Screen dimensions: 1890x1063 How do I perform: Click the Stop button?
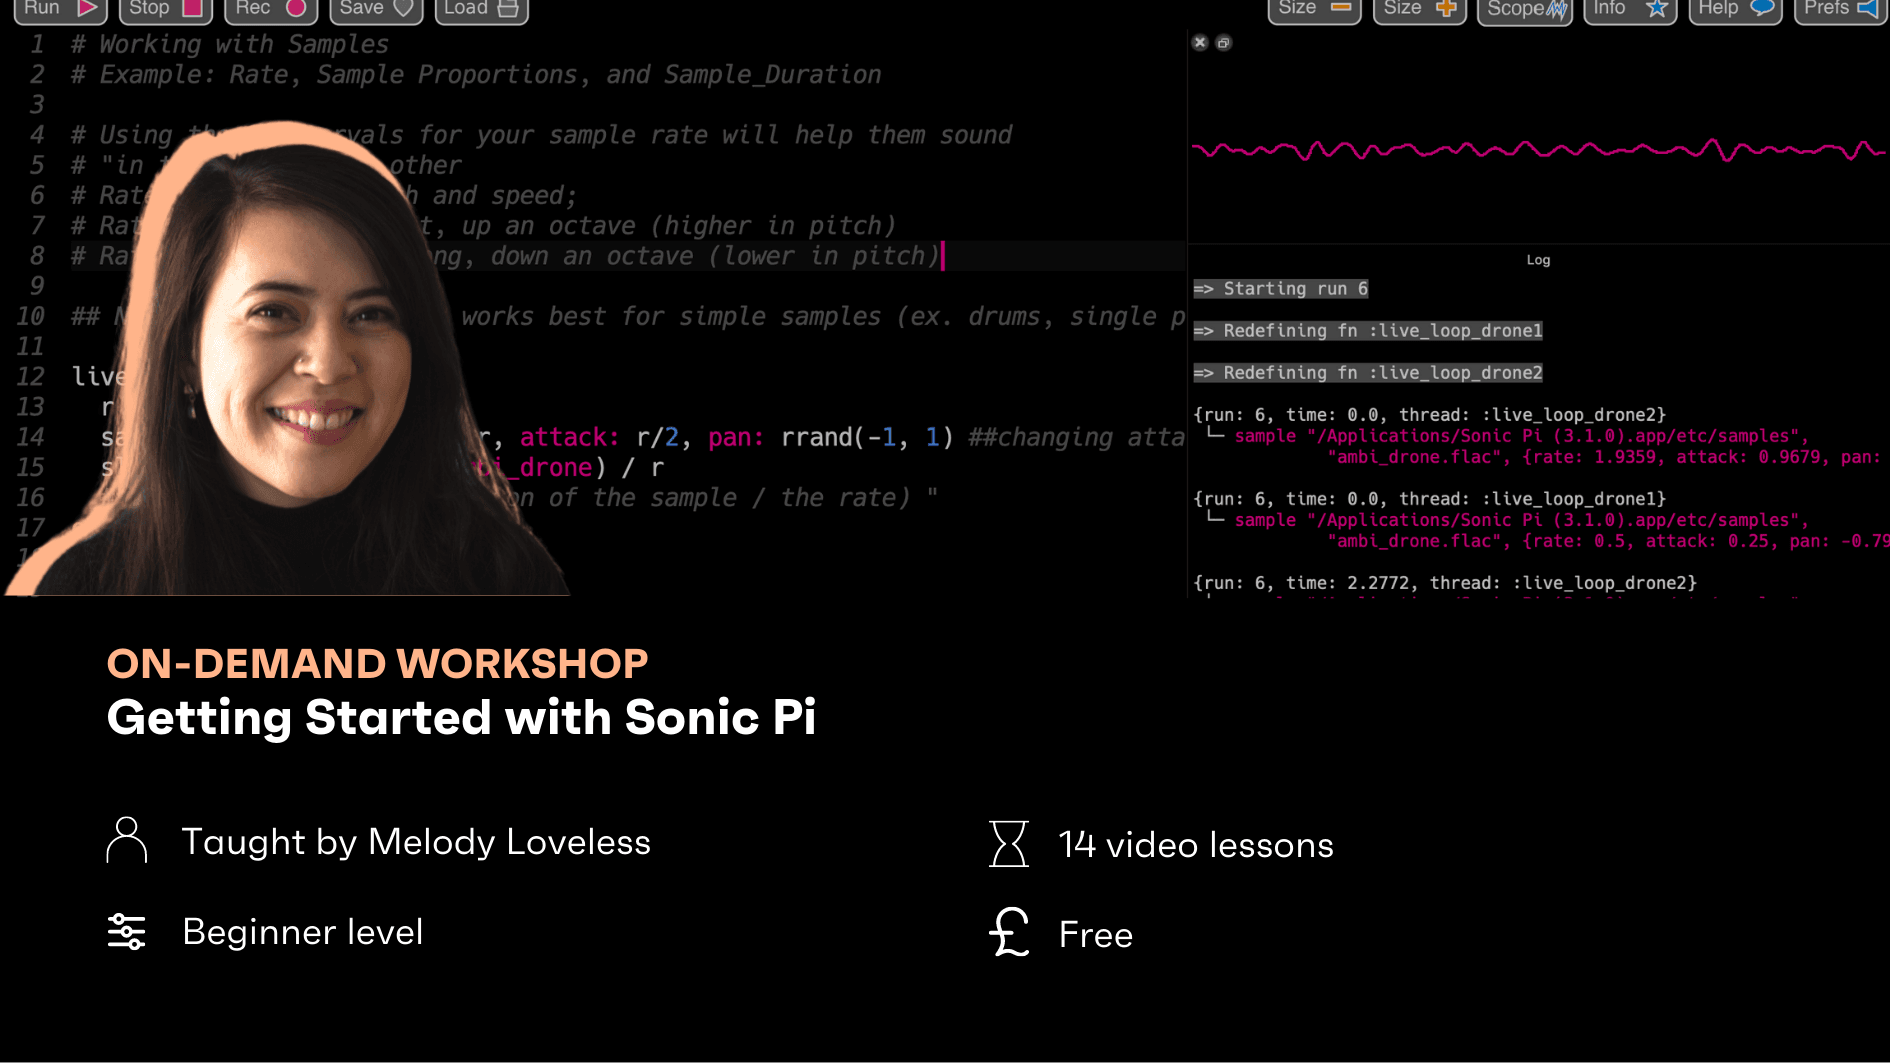click(x=165, y=9)
